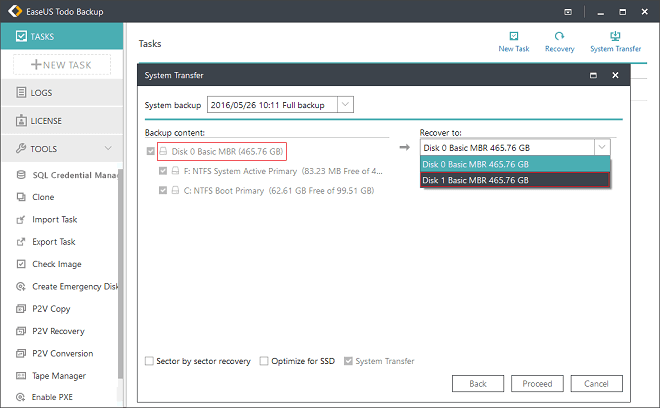Close the System Transfer dialog
660x408 pixels.
pyautogui.click(x=615, y=75)
